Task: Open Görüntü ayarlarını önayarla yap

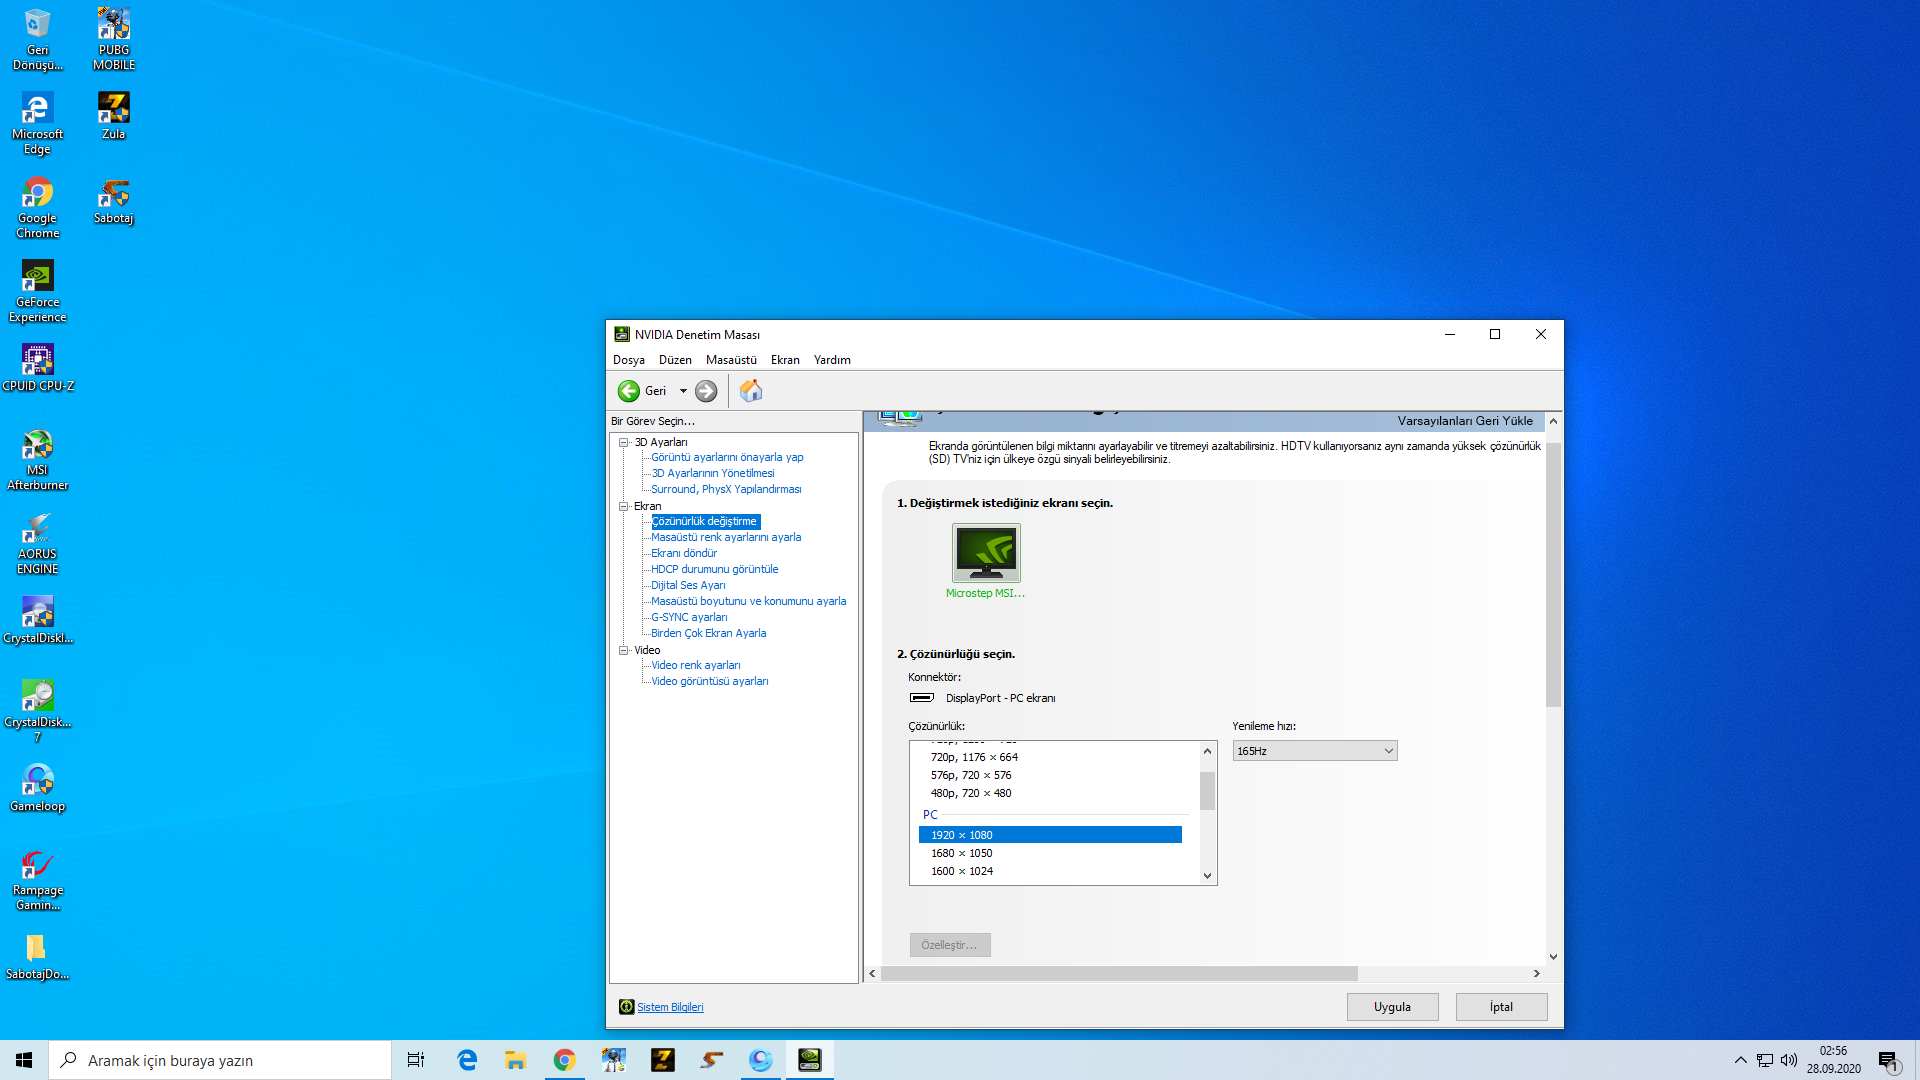Action: [727, 457]
